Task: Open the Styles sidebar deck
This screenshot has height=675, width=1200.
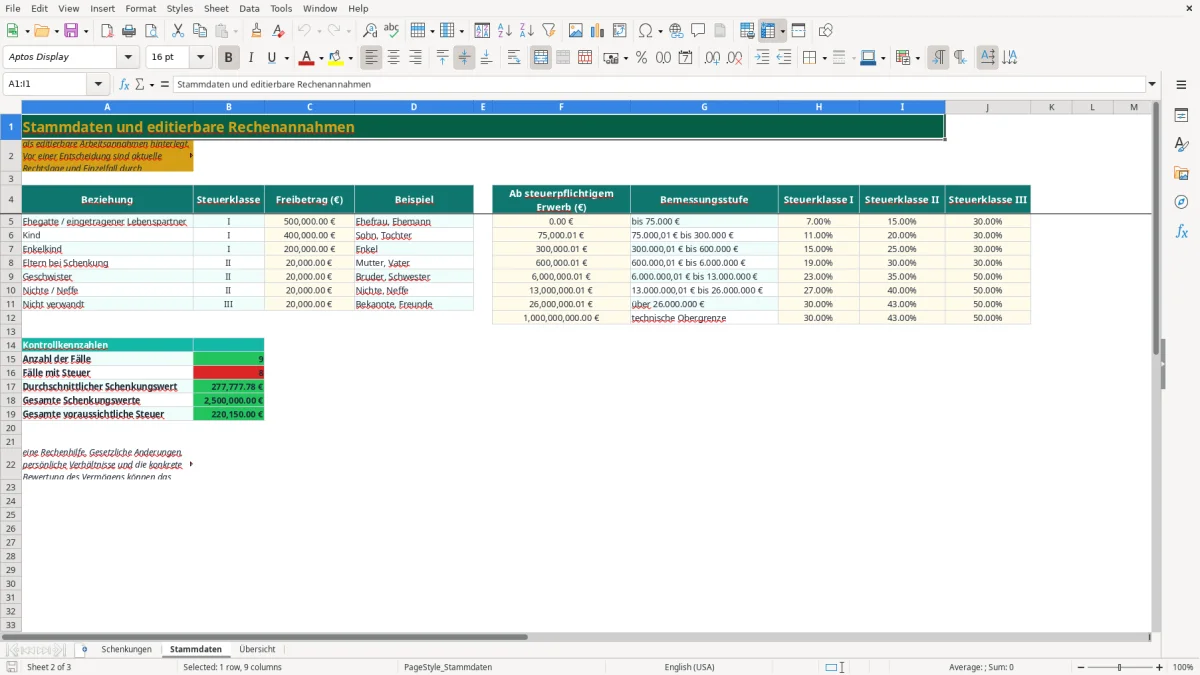Action: pyautogui.click(x=1181, y=144)
